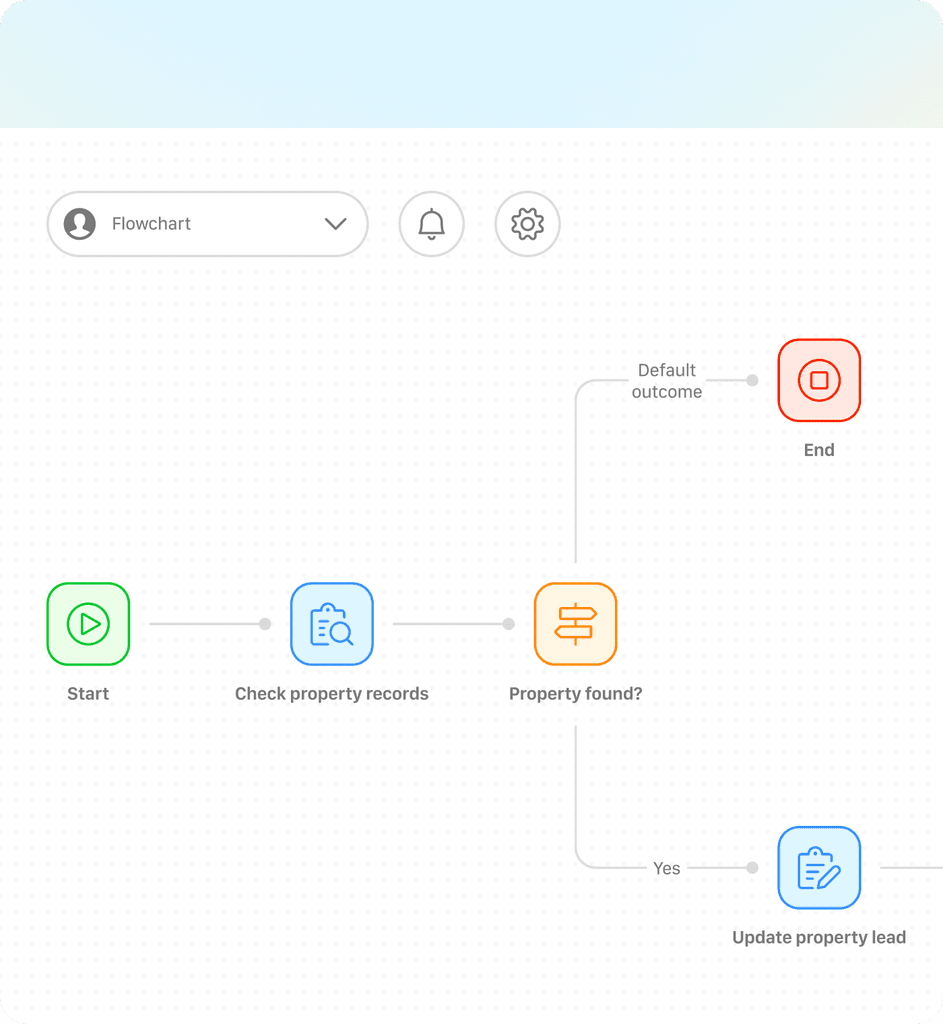This screenshot has width=943, height=1024.
Task: Click the user avatar in the Flowchart selector
Action: [x=79, y=224]
